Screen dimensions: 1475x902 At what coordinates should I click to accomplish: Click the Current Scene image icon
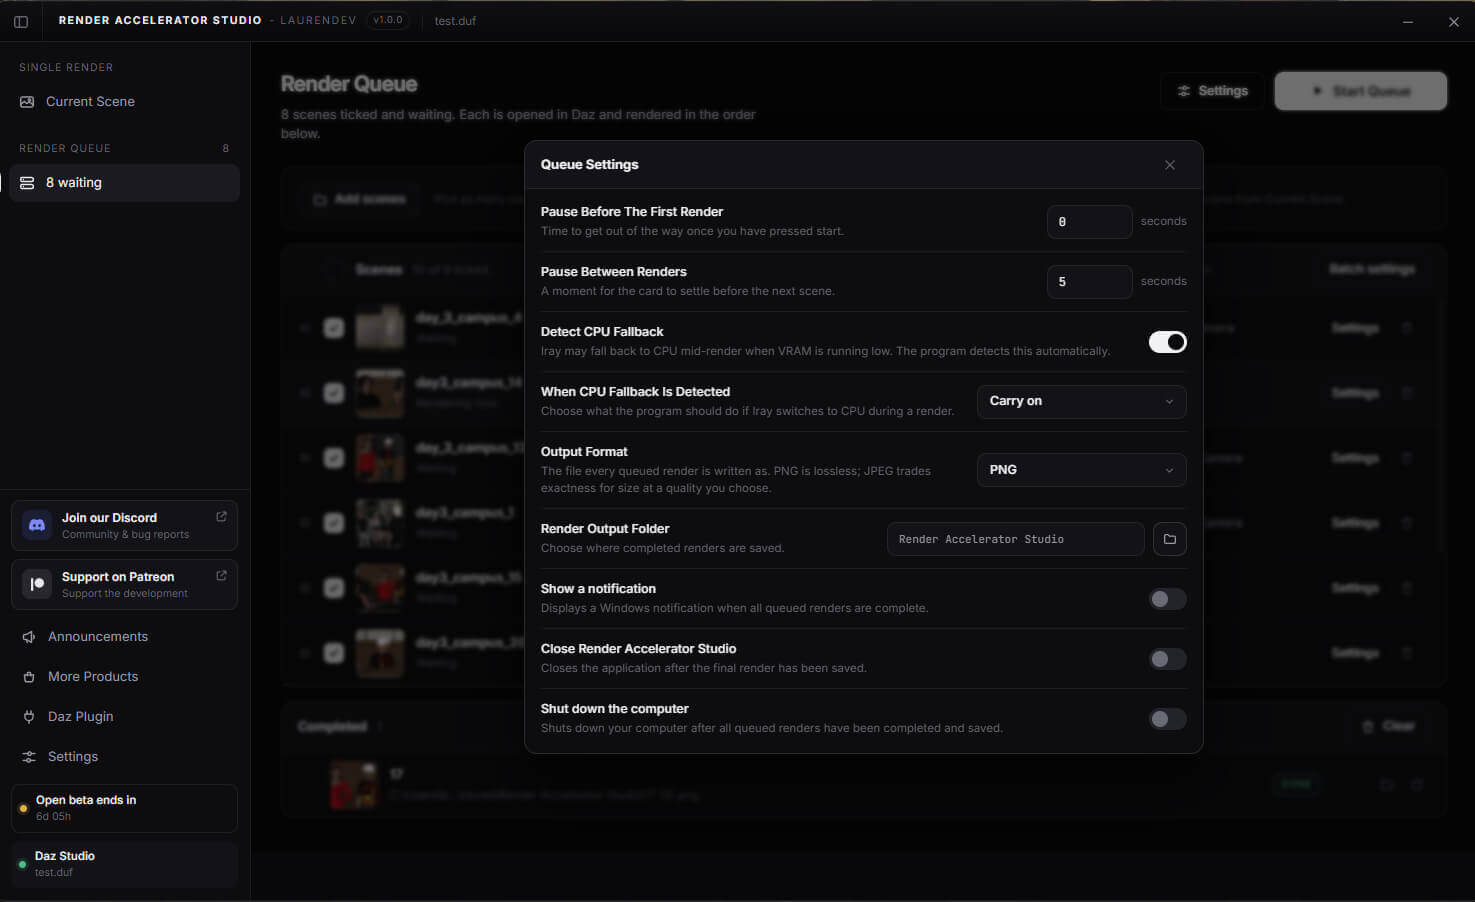point(27,102)
